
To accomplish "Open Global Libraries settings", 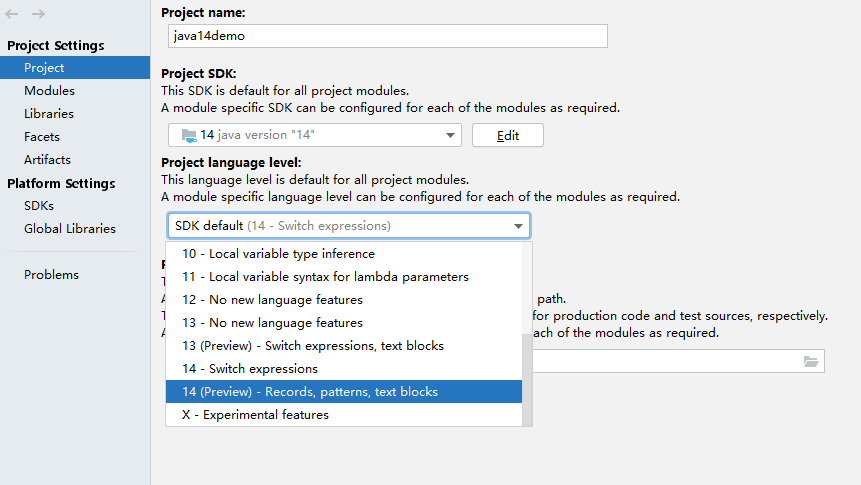I will (70, 229).
